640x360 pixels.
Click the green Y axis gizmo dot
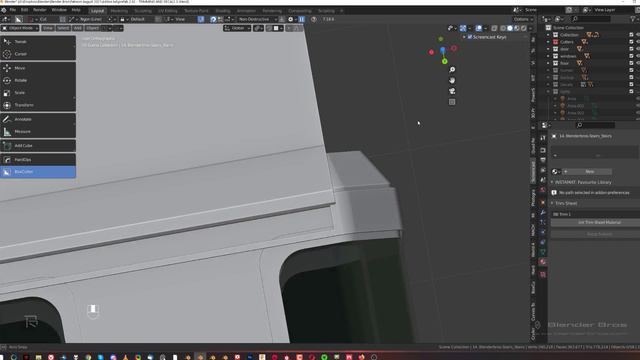coord(444,61)
